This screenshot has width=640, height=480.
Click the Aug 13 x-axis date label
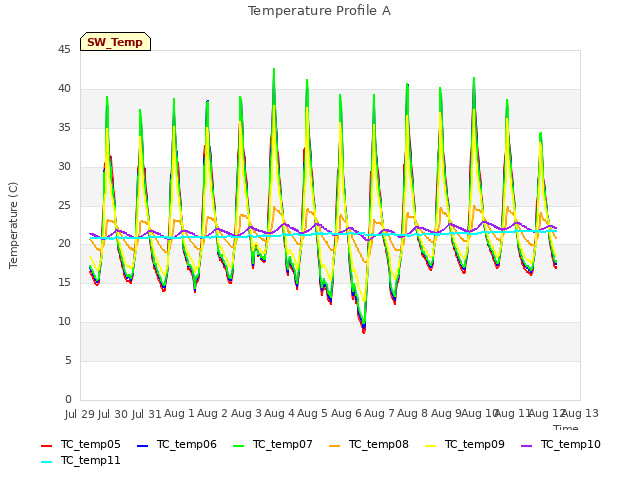[x=582, y=414]
